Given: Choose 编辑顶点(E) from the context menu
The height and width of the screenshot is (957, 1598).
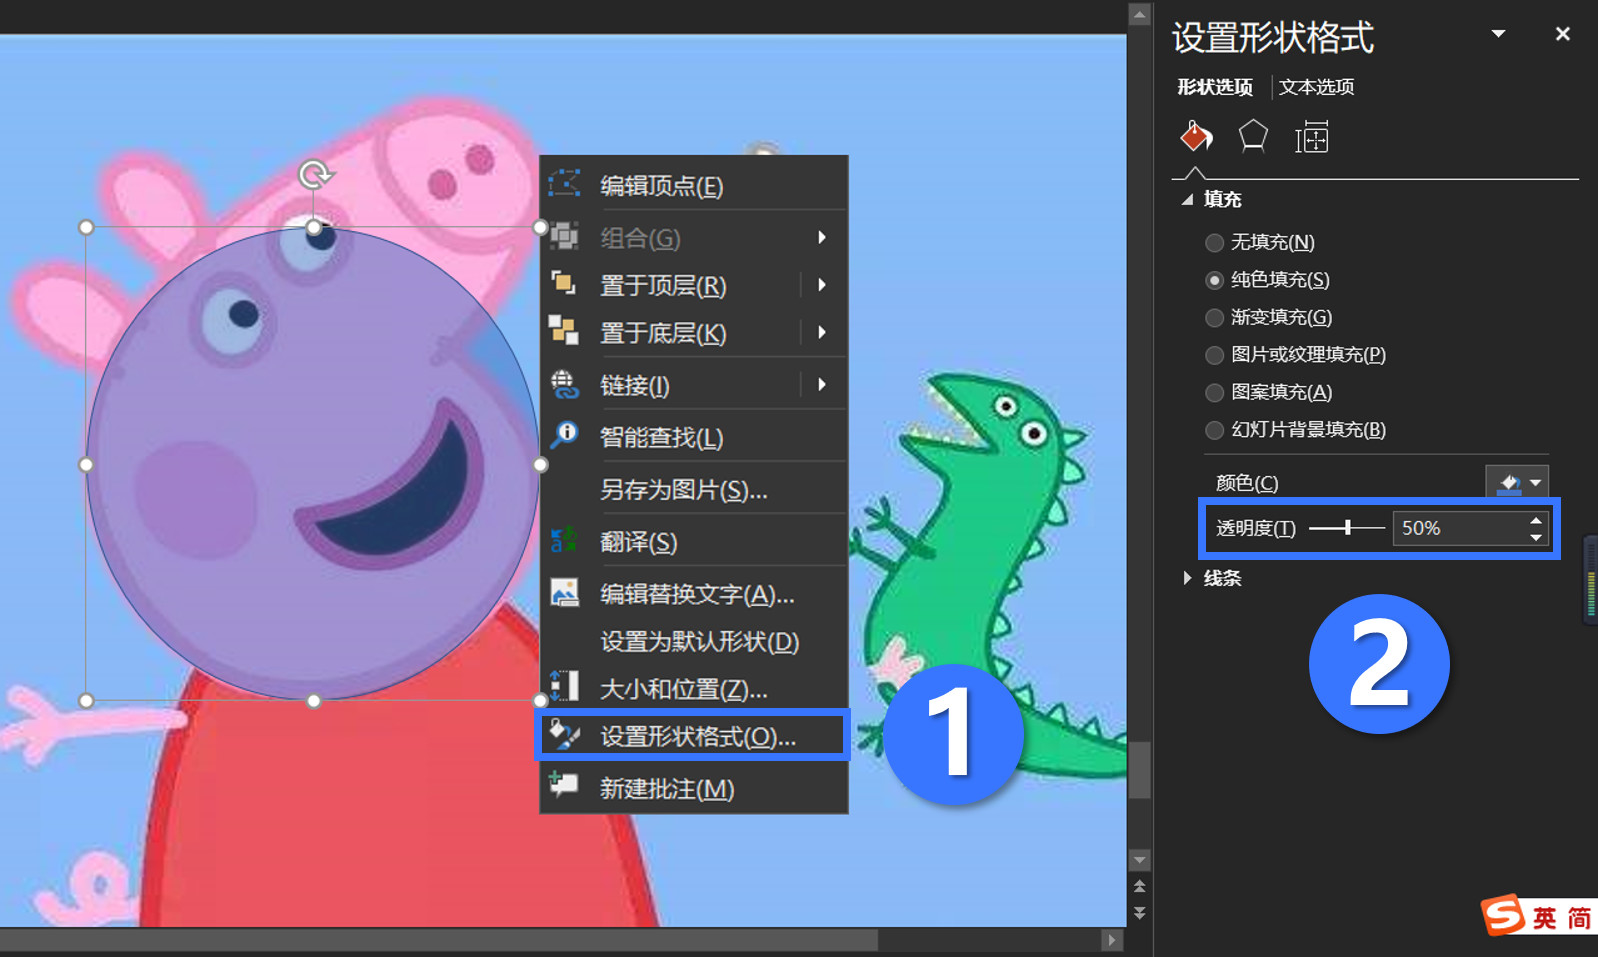Looking at the screenshot, I should pos(694,185).
